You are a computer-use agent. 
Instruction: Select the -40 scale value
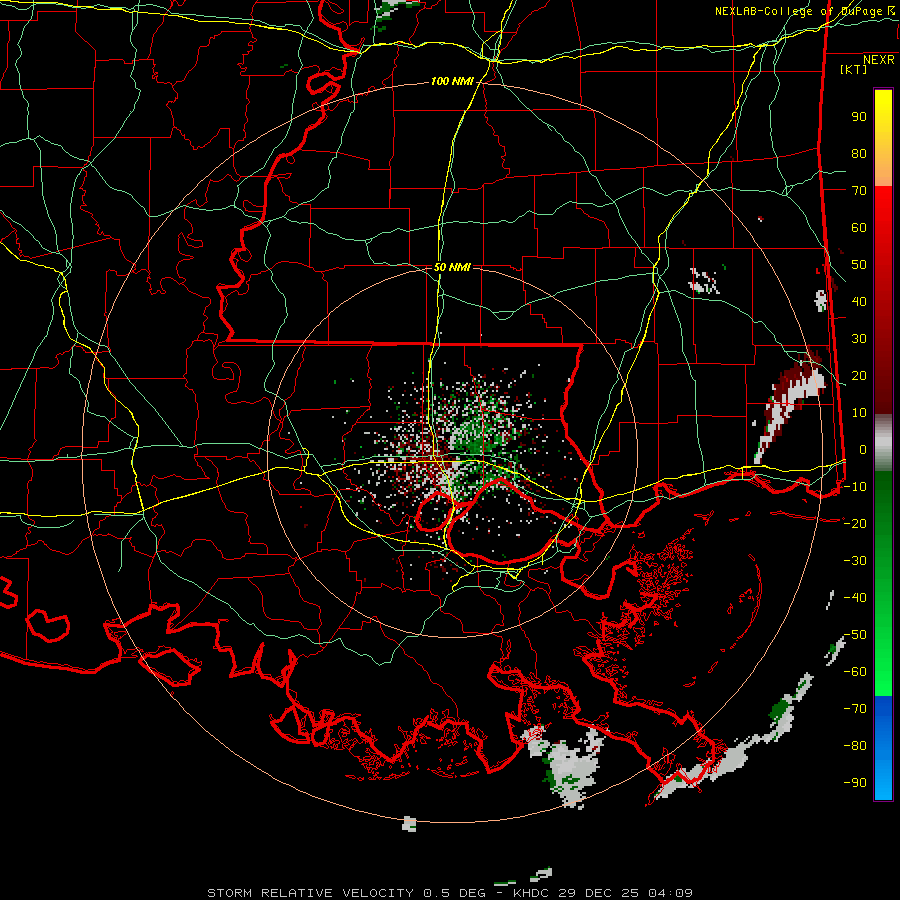click(x=855, y=598)
